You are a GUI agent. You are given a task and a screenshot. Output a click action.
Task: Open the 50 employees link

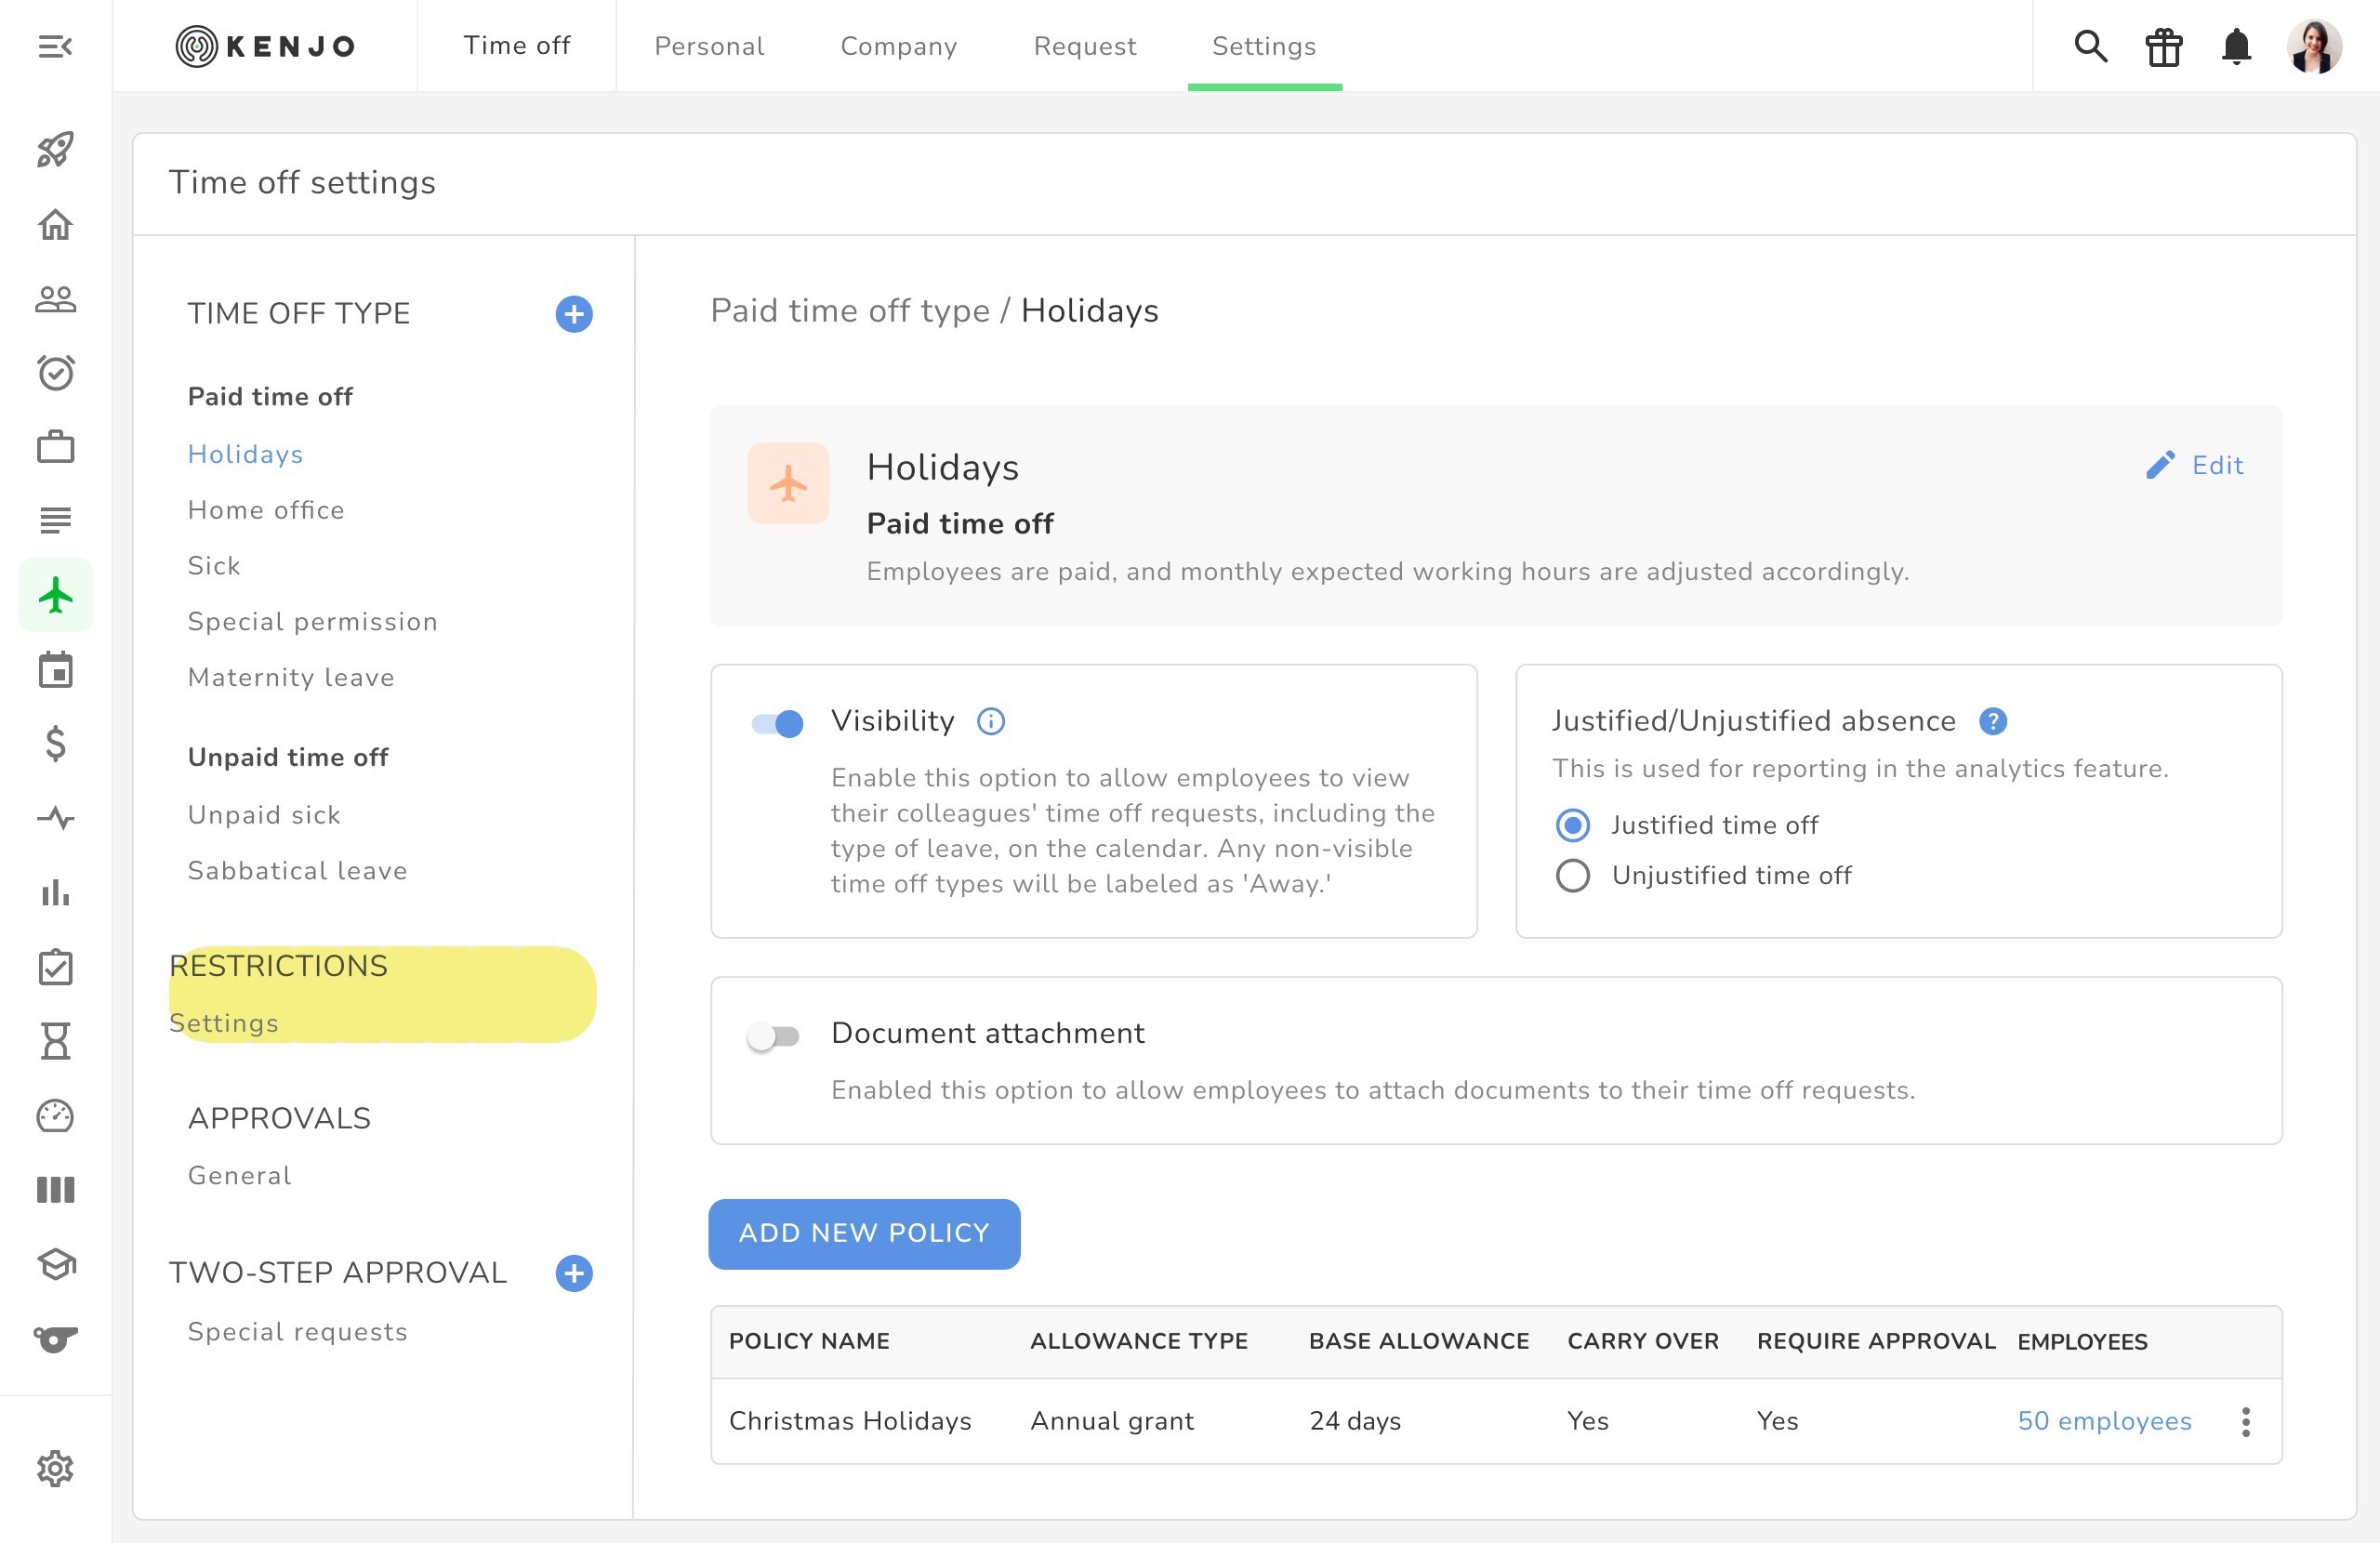(x=2104, y=1421)
